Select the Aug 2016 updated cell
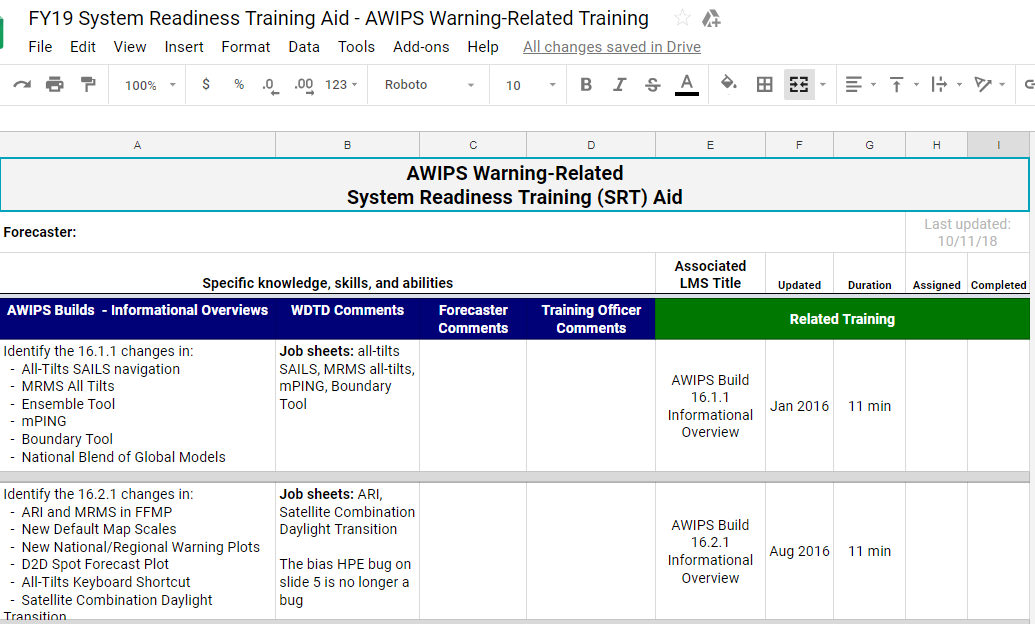1035x624 pixels. (799, 551)
